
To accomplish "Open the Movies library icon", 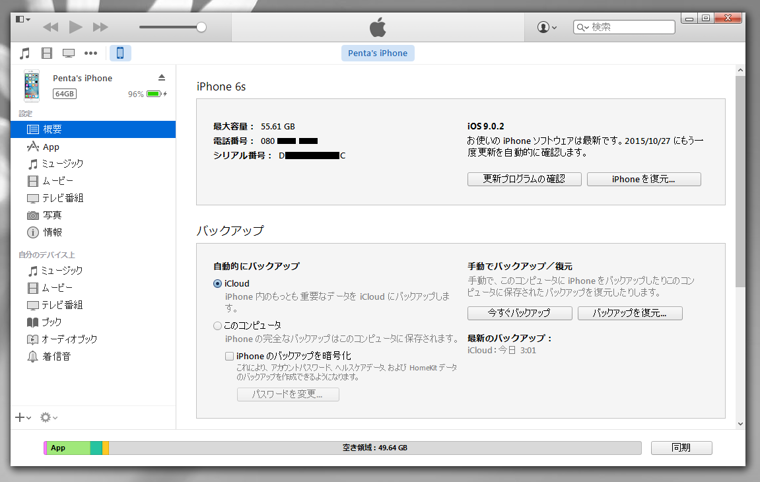I will 47,53.
